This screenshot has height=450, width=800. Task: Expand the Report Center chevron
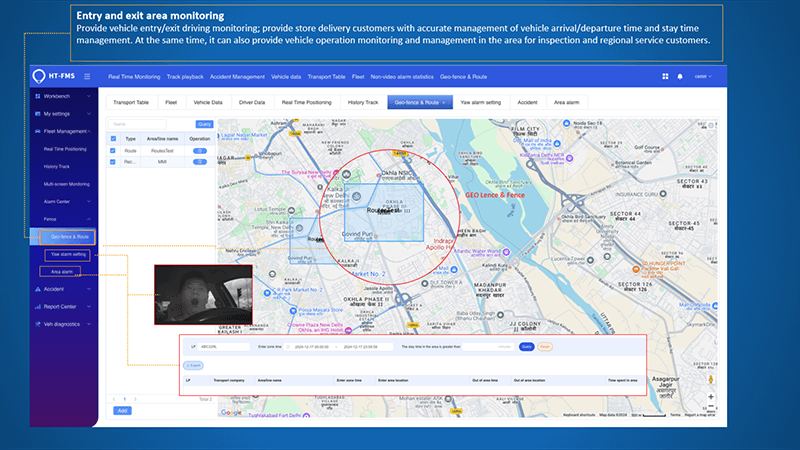coord(89,307)
